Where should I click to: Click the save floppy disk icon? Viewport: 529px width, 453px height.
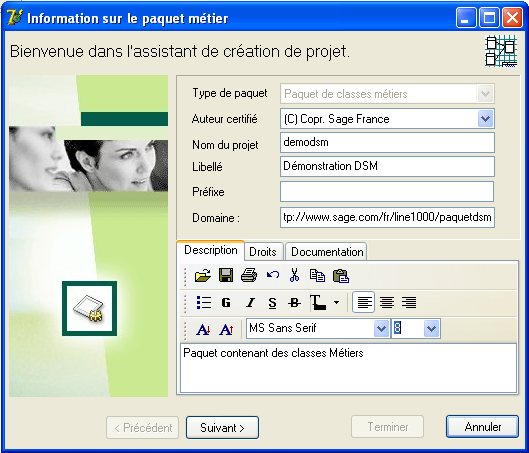[226, 275]
